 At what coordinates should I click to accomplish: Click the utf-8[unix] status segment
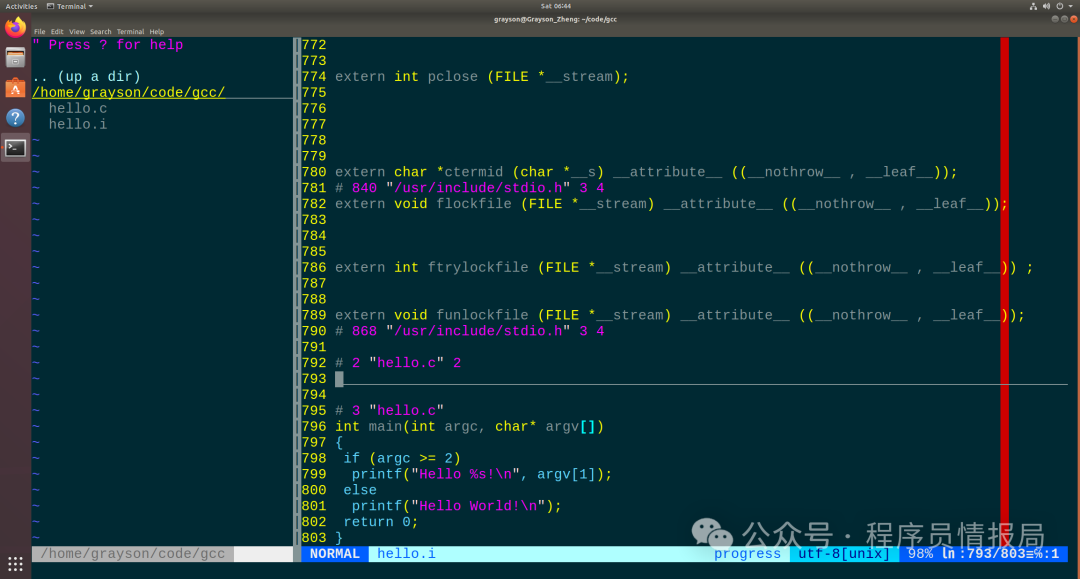tap(844, 554)
